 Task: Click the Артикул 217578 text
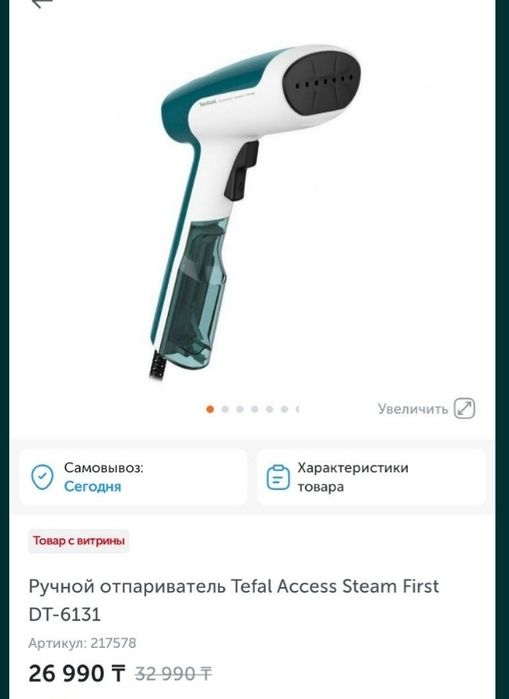[x=82, y=643]
